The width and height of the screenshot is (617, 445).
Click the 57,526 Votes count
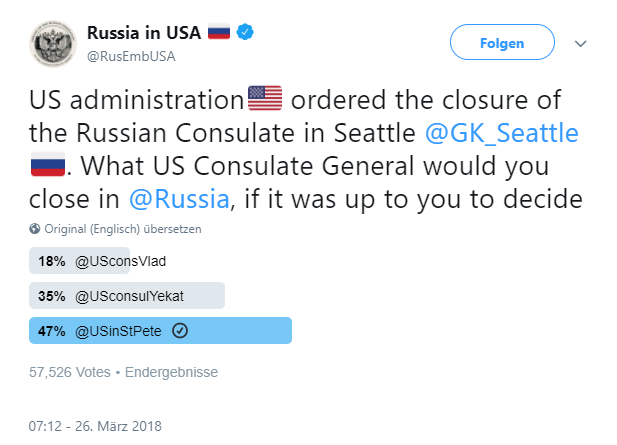point(70,372)
